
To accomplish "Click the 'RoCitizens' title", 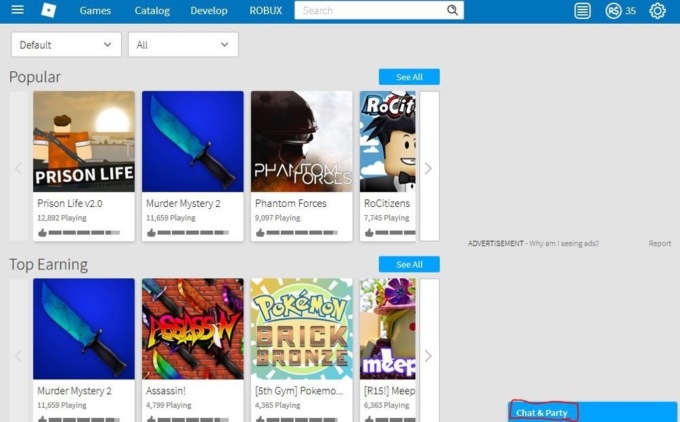I will point(387,203).
